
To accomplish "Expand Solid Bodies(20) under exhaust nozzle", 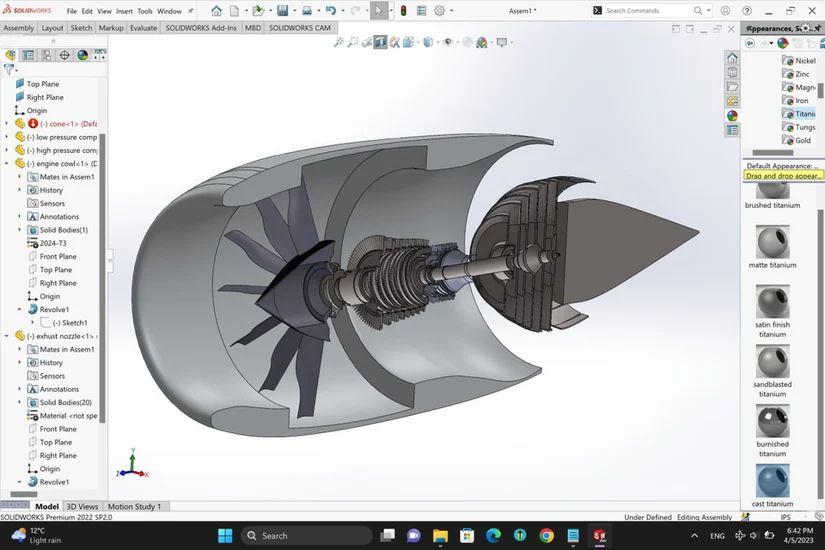I will point(20,403).
